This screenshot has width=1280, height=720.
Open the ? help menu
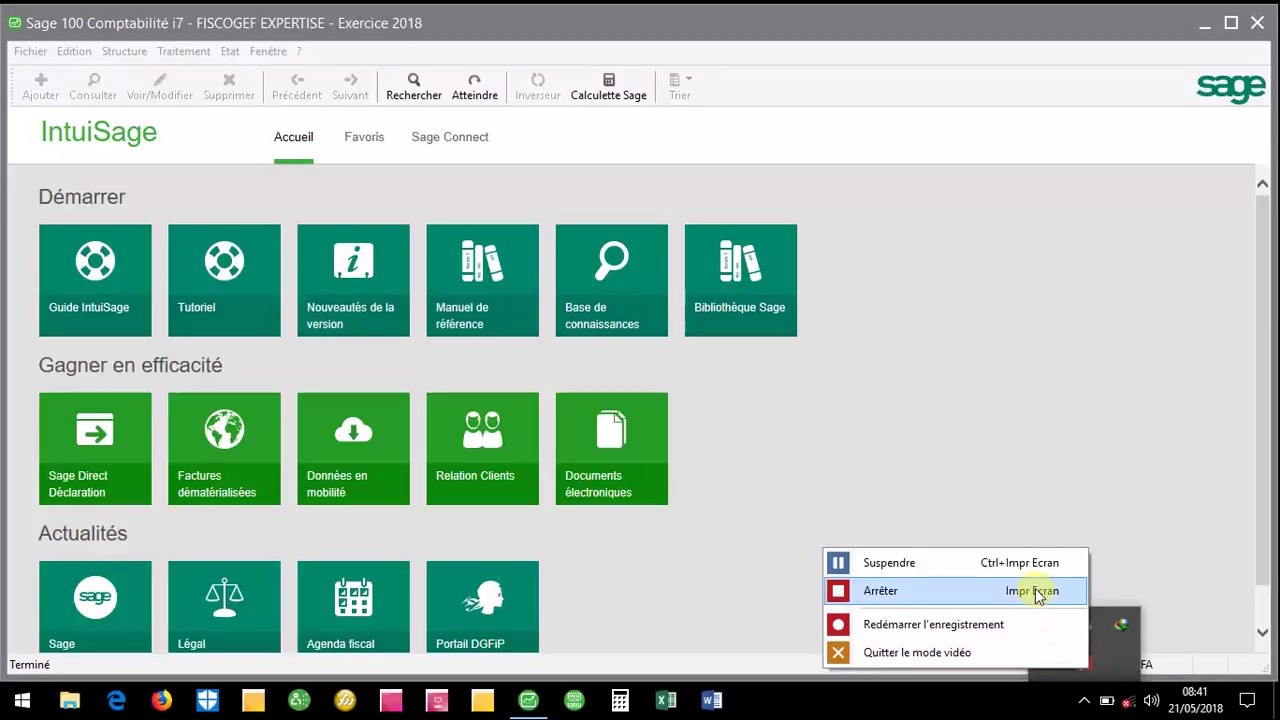coord(298,51)
